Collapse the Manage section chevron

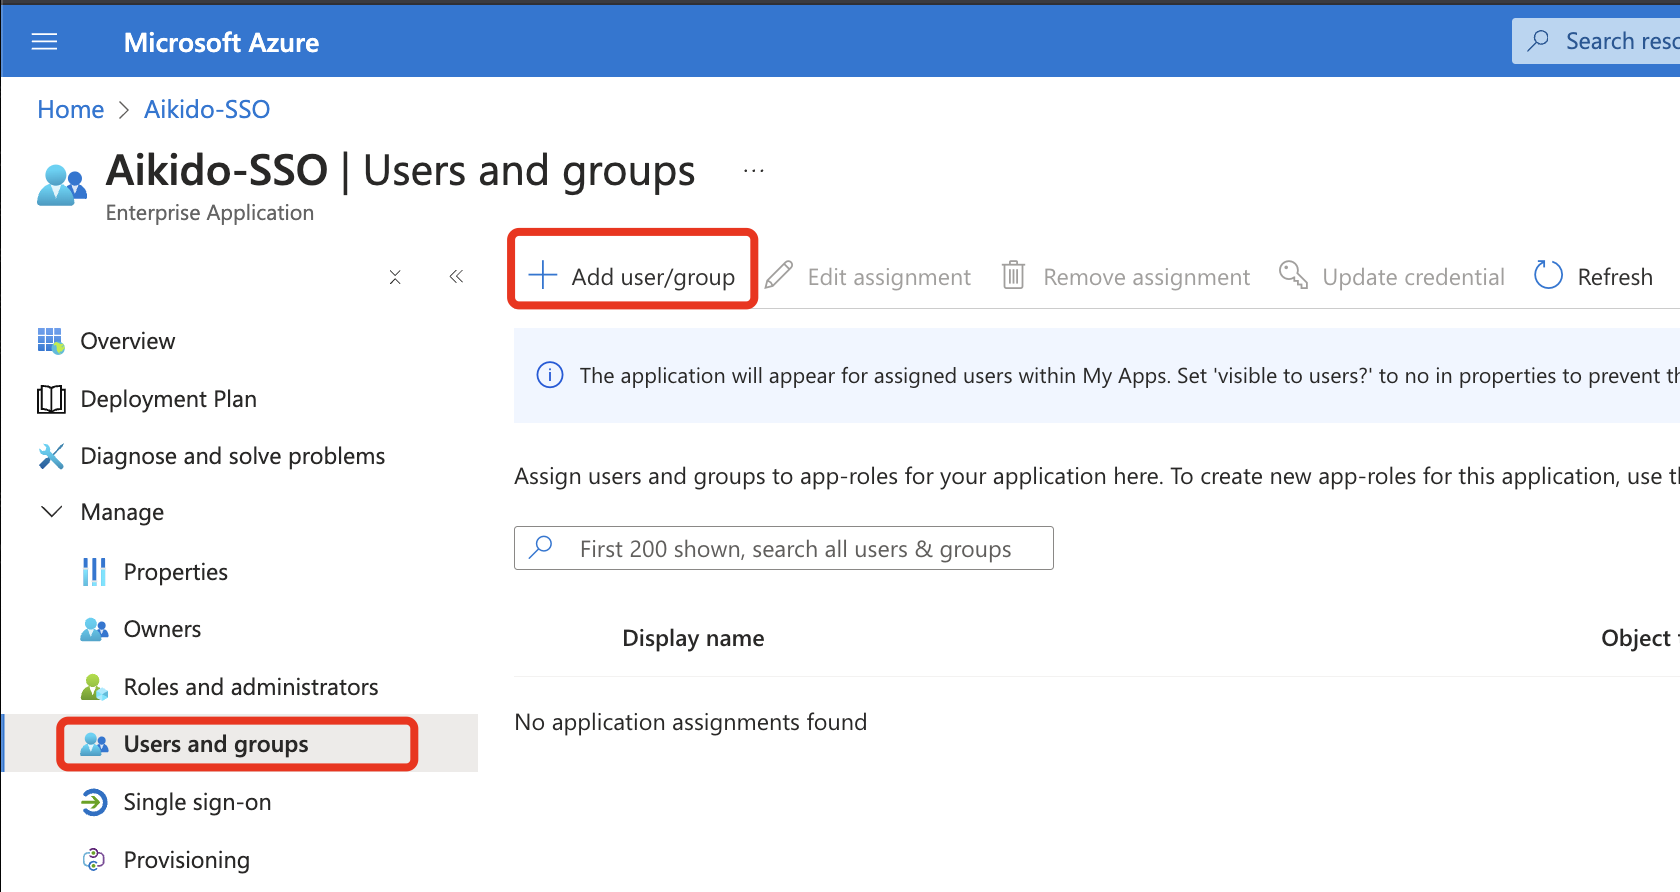(51, 511)
